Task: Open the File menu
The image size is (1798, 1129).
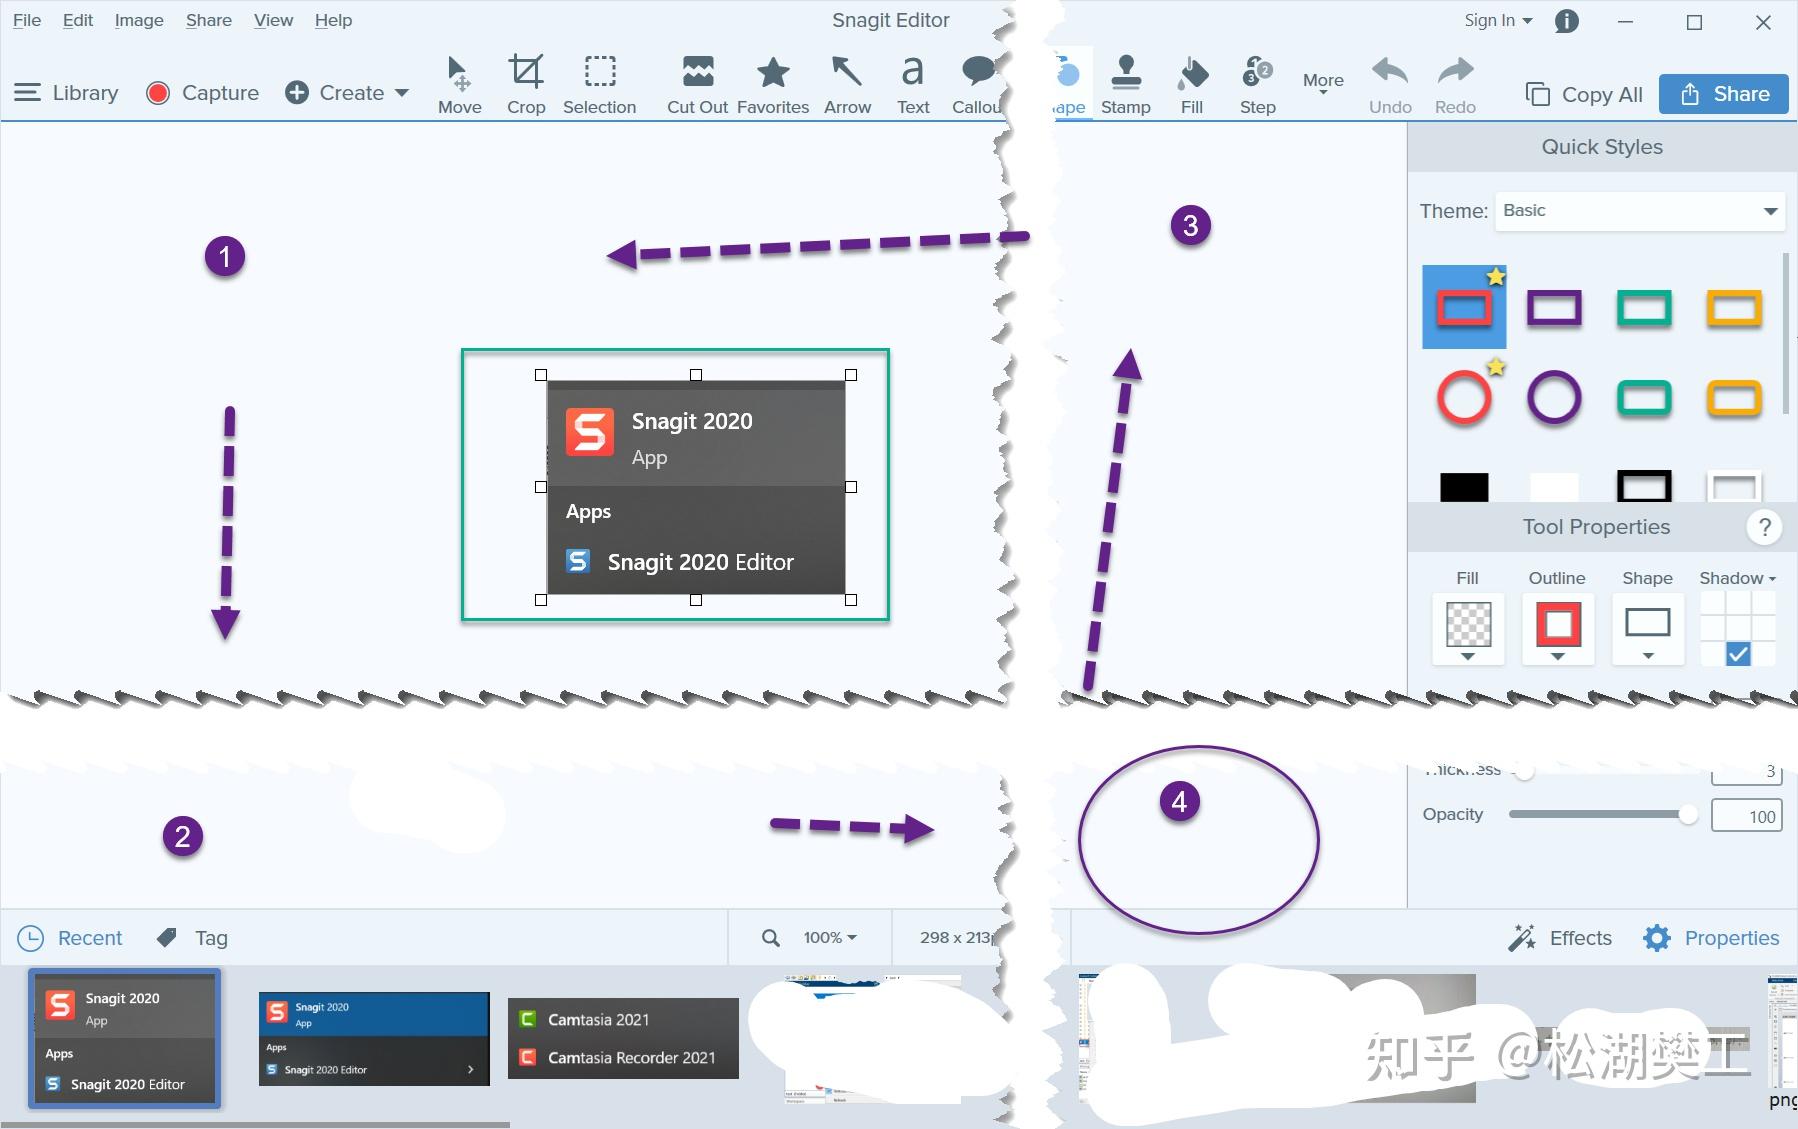Action: [x=27, y=20]
